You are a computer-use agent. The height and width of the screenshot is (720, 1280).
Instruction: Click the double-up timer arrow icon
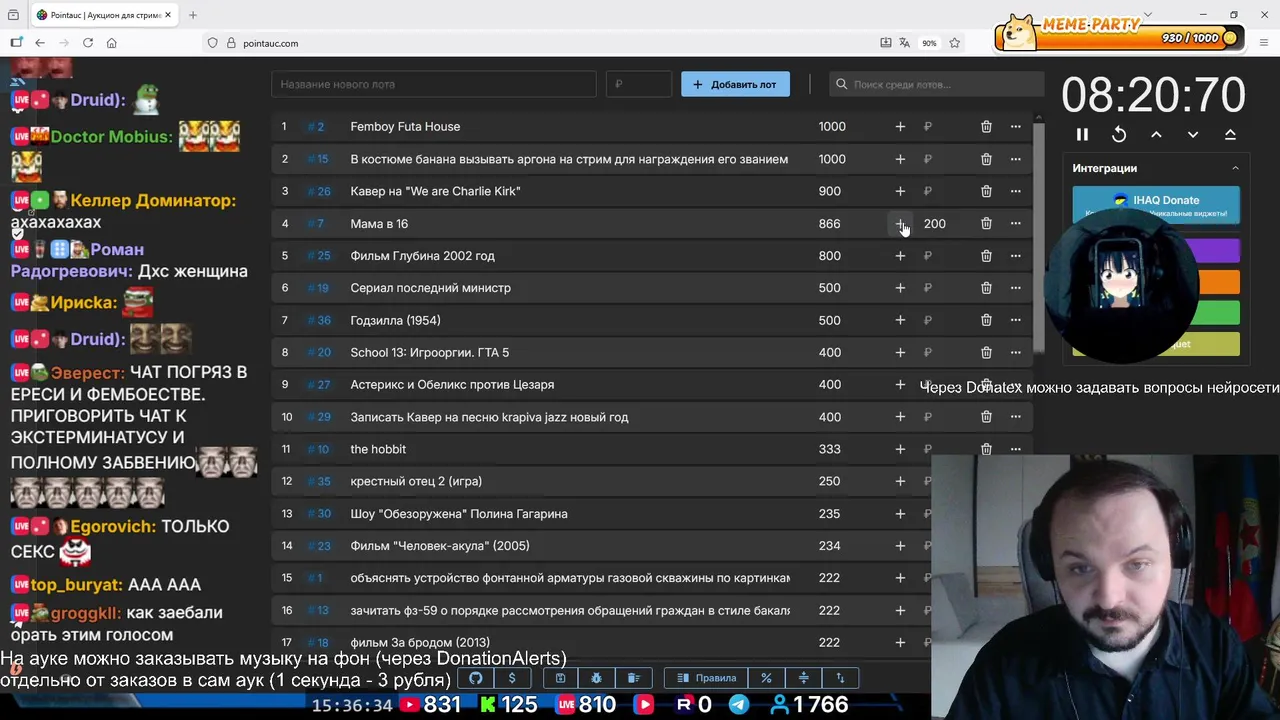(x=1230, y=134)
